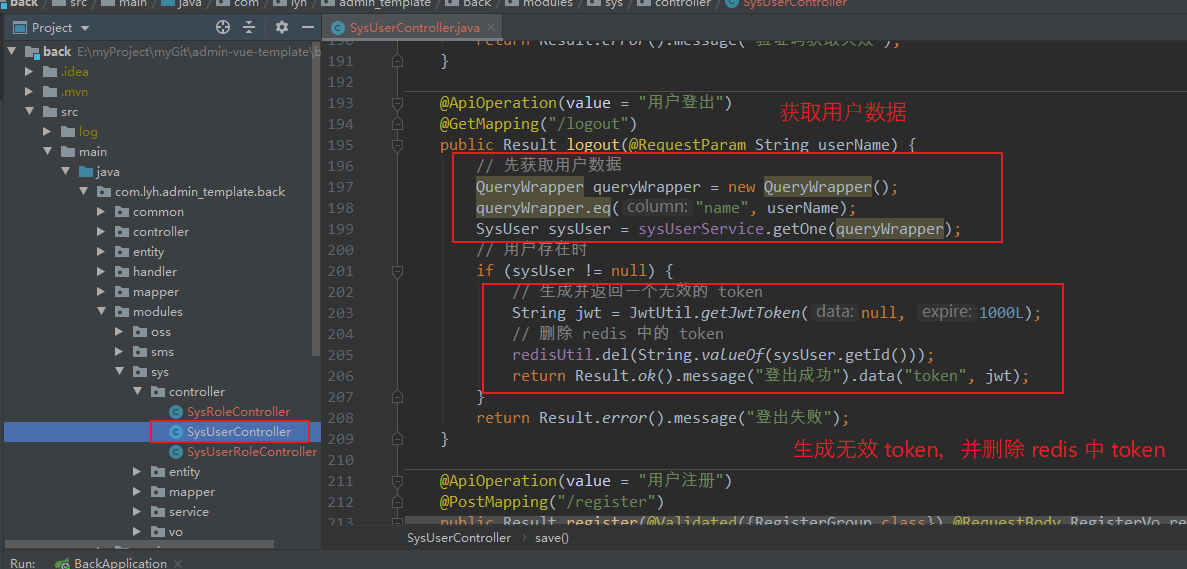This screenshot has width=1187, height=569.
Task: Fold the if block at line 201
Action: point(397,271)
